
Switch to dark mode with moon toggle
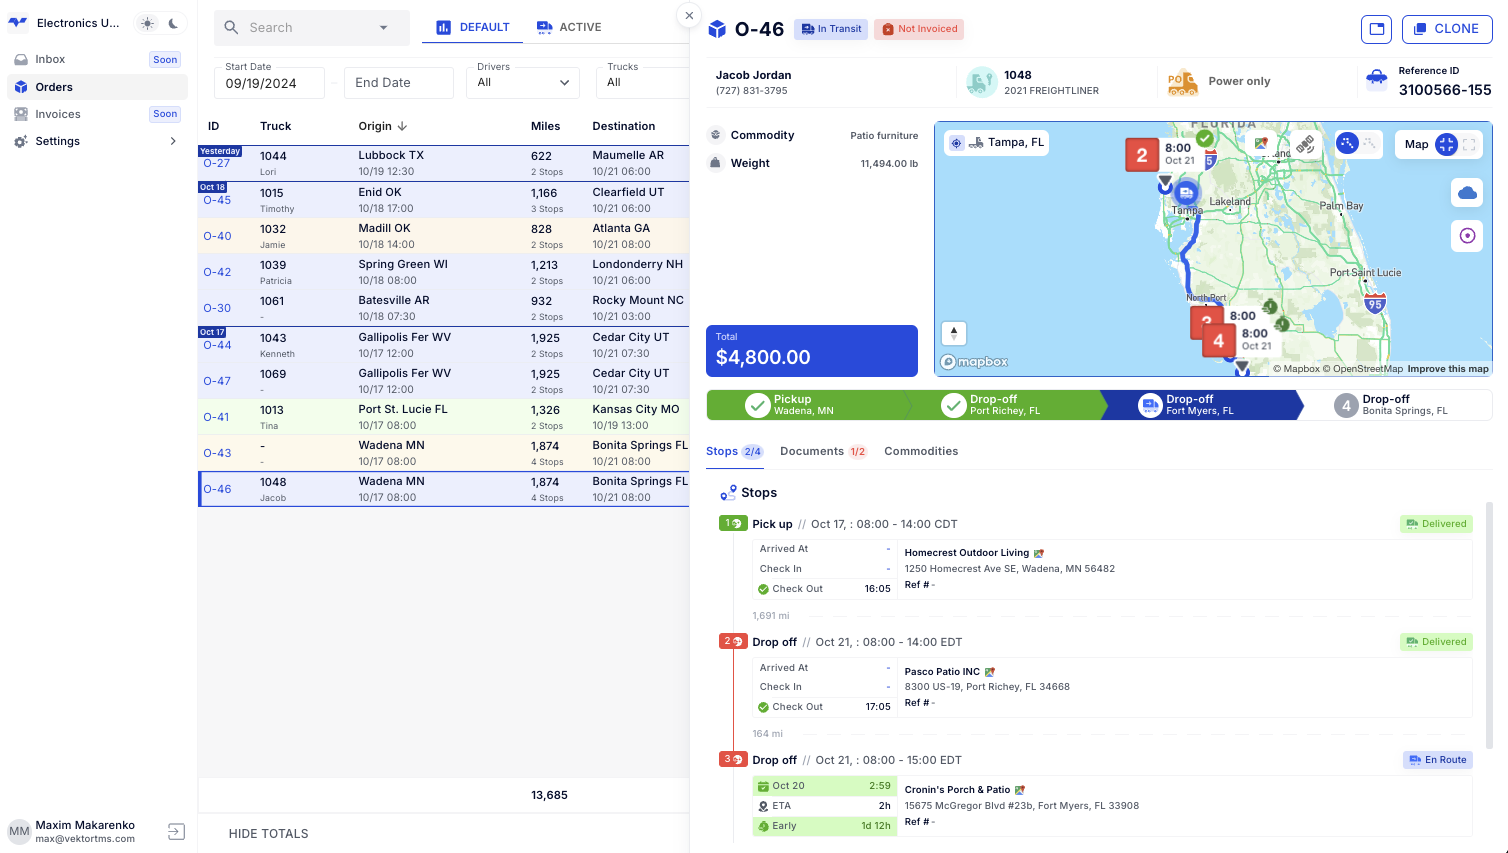(174, 23)
